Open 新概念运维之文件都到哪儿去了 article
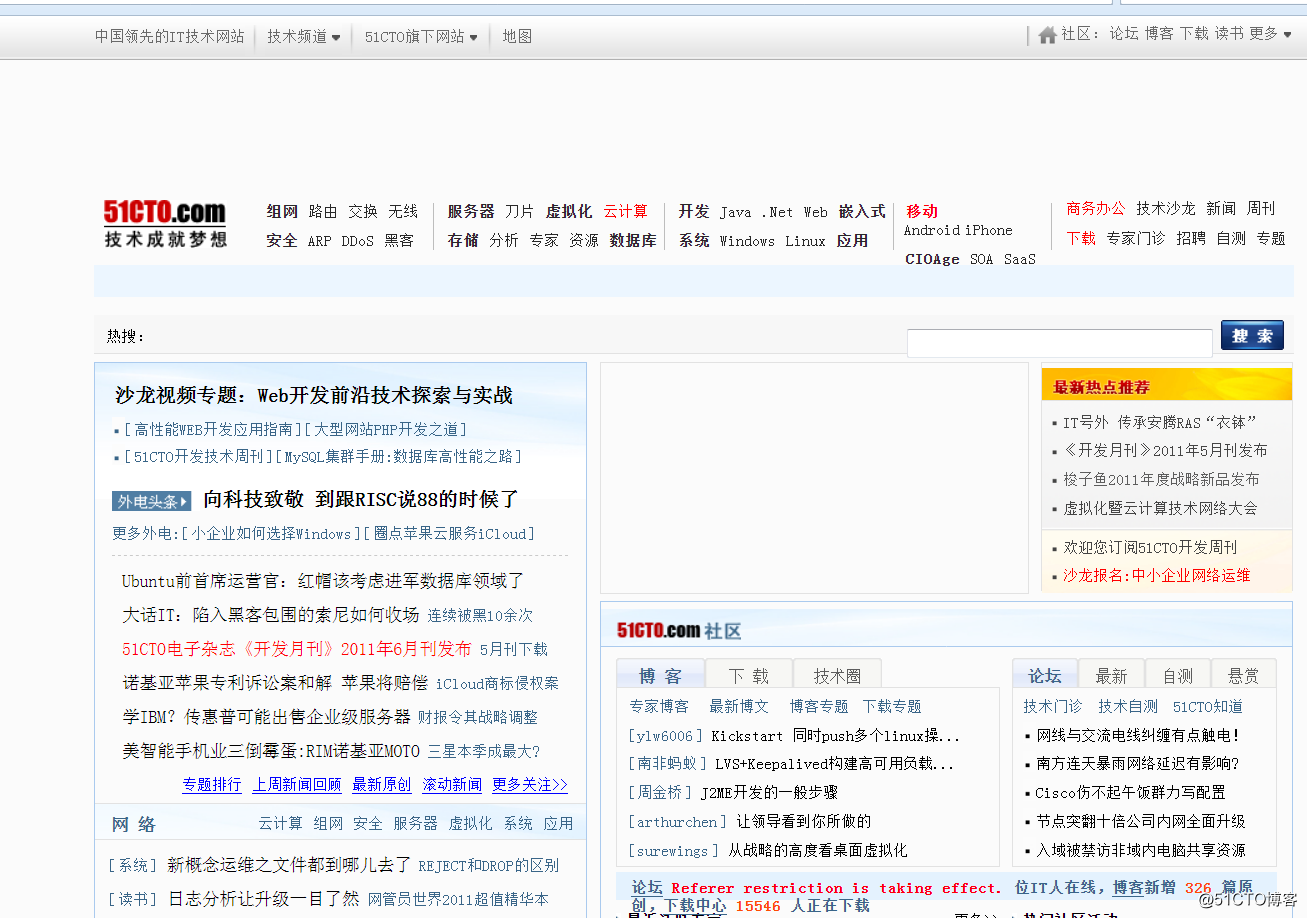Screen dimensions: 1307x918 [289, 865]
